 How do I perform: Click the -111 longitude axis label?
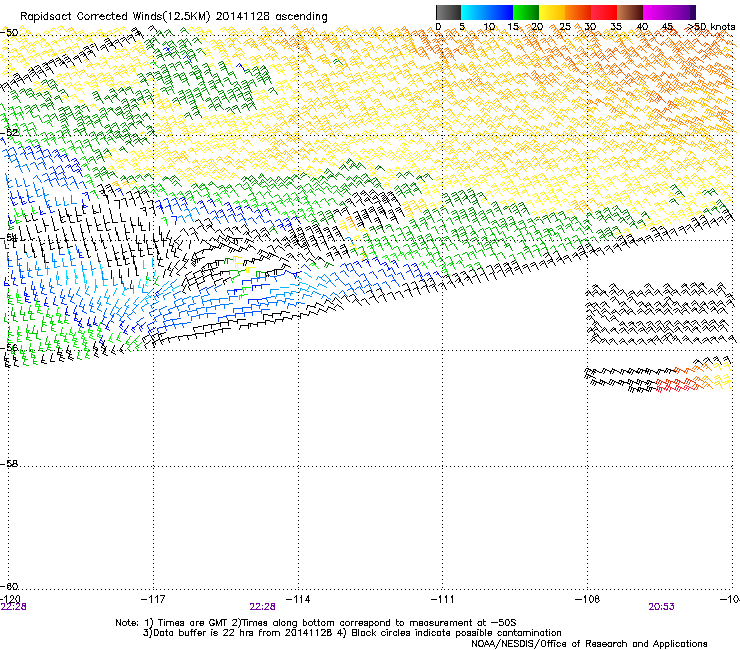443,599
